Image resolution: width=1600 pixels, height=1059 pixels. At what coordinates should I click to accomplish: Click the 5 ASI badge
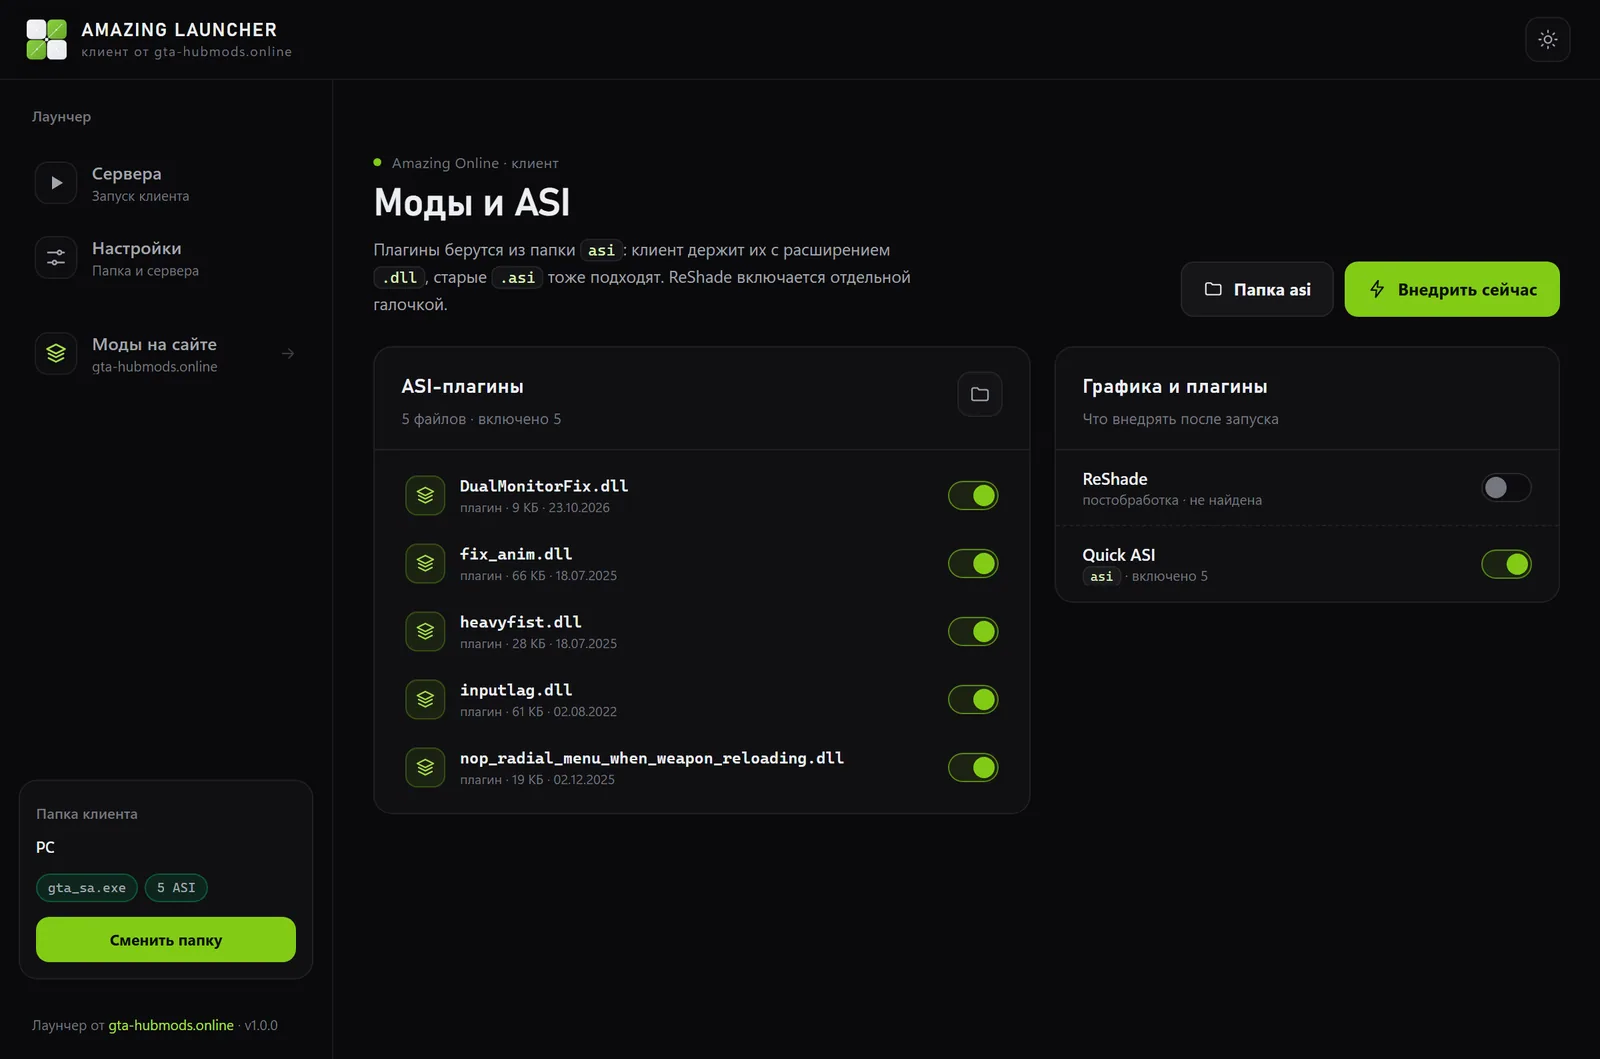[x=176, y=888]
